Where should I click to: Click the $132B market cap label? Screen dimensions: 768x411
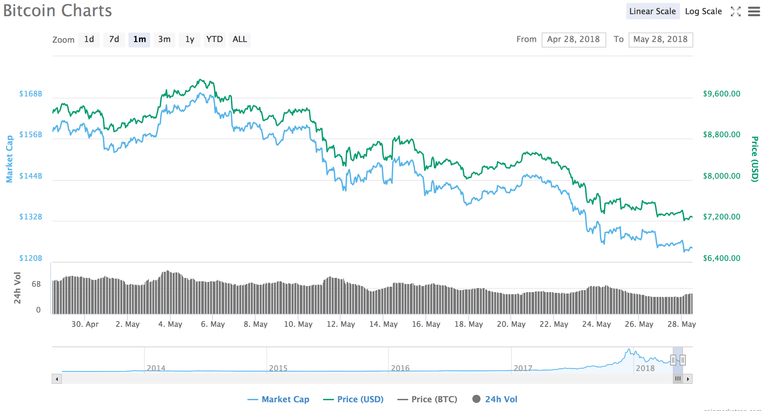(x=31, y=217)
